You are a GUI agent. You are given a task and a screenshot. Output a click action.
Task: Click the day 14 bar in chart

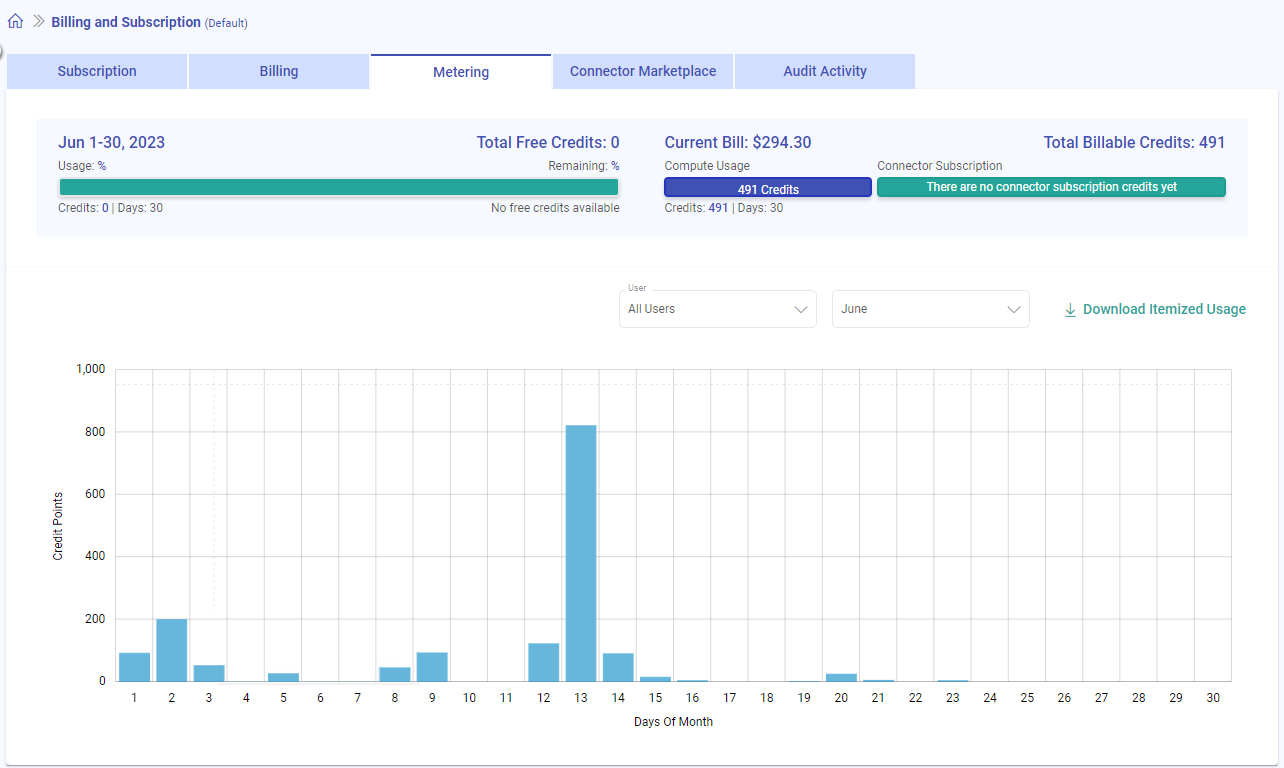(x=618, y=667)
